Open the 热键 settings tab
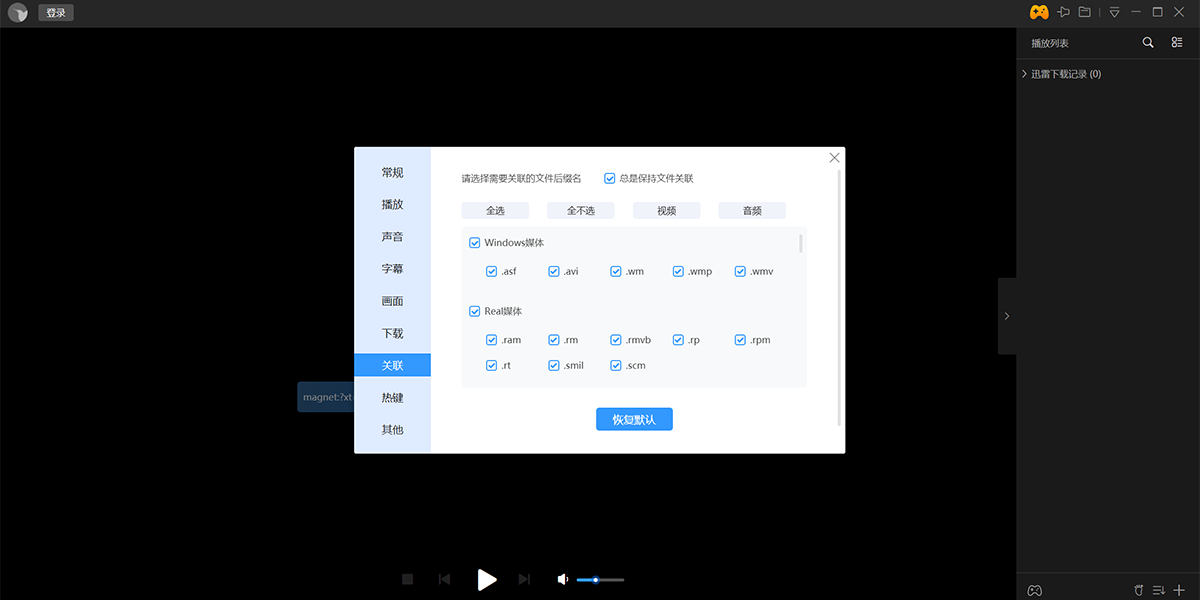 pyautogui.click(x=392, y=398)
